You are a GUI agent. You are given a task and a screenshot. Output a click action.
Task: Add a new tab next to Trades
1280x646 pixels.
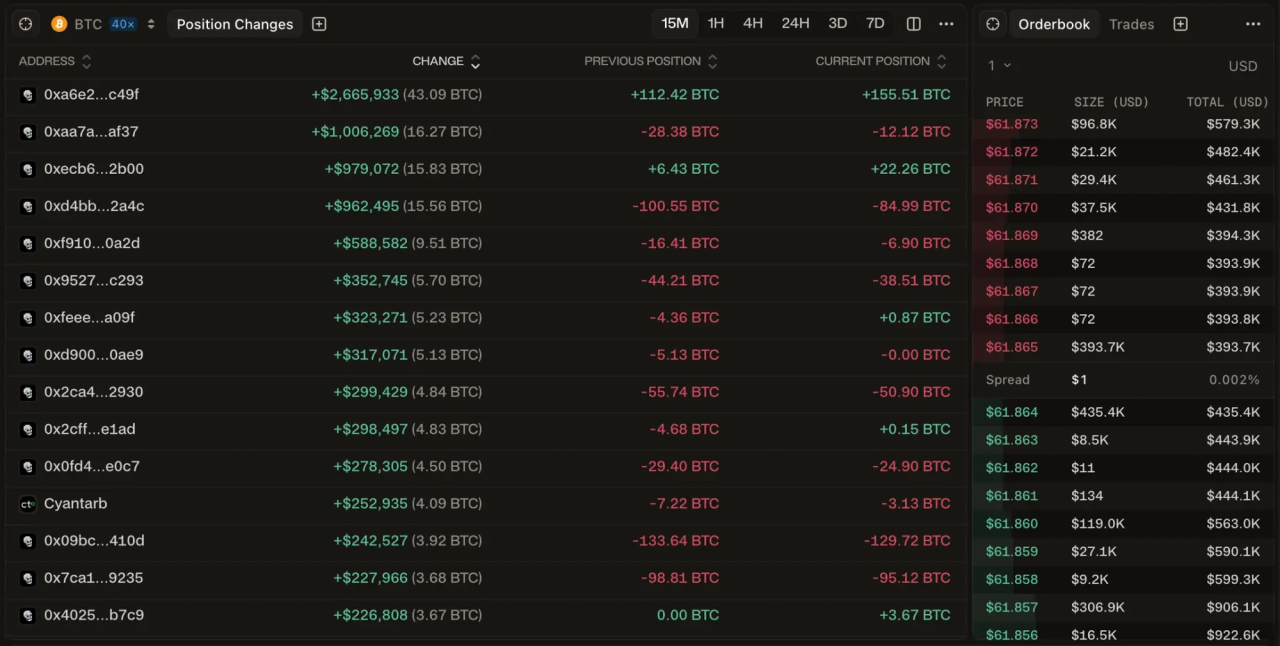(x=1180, y=24)
